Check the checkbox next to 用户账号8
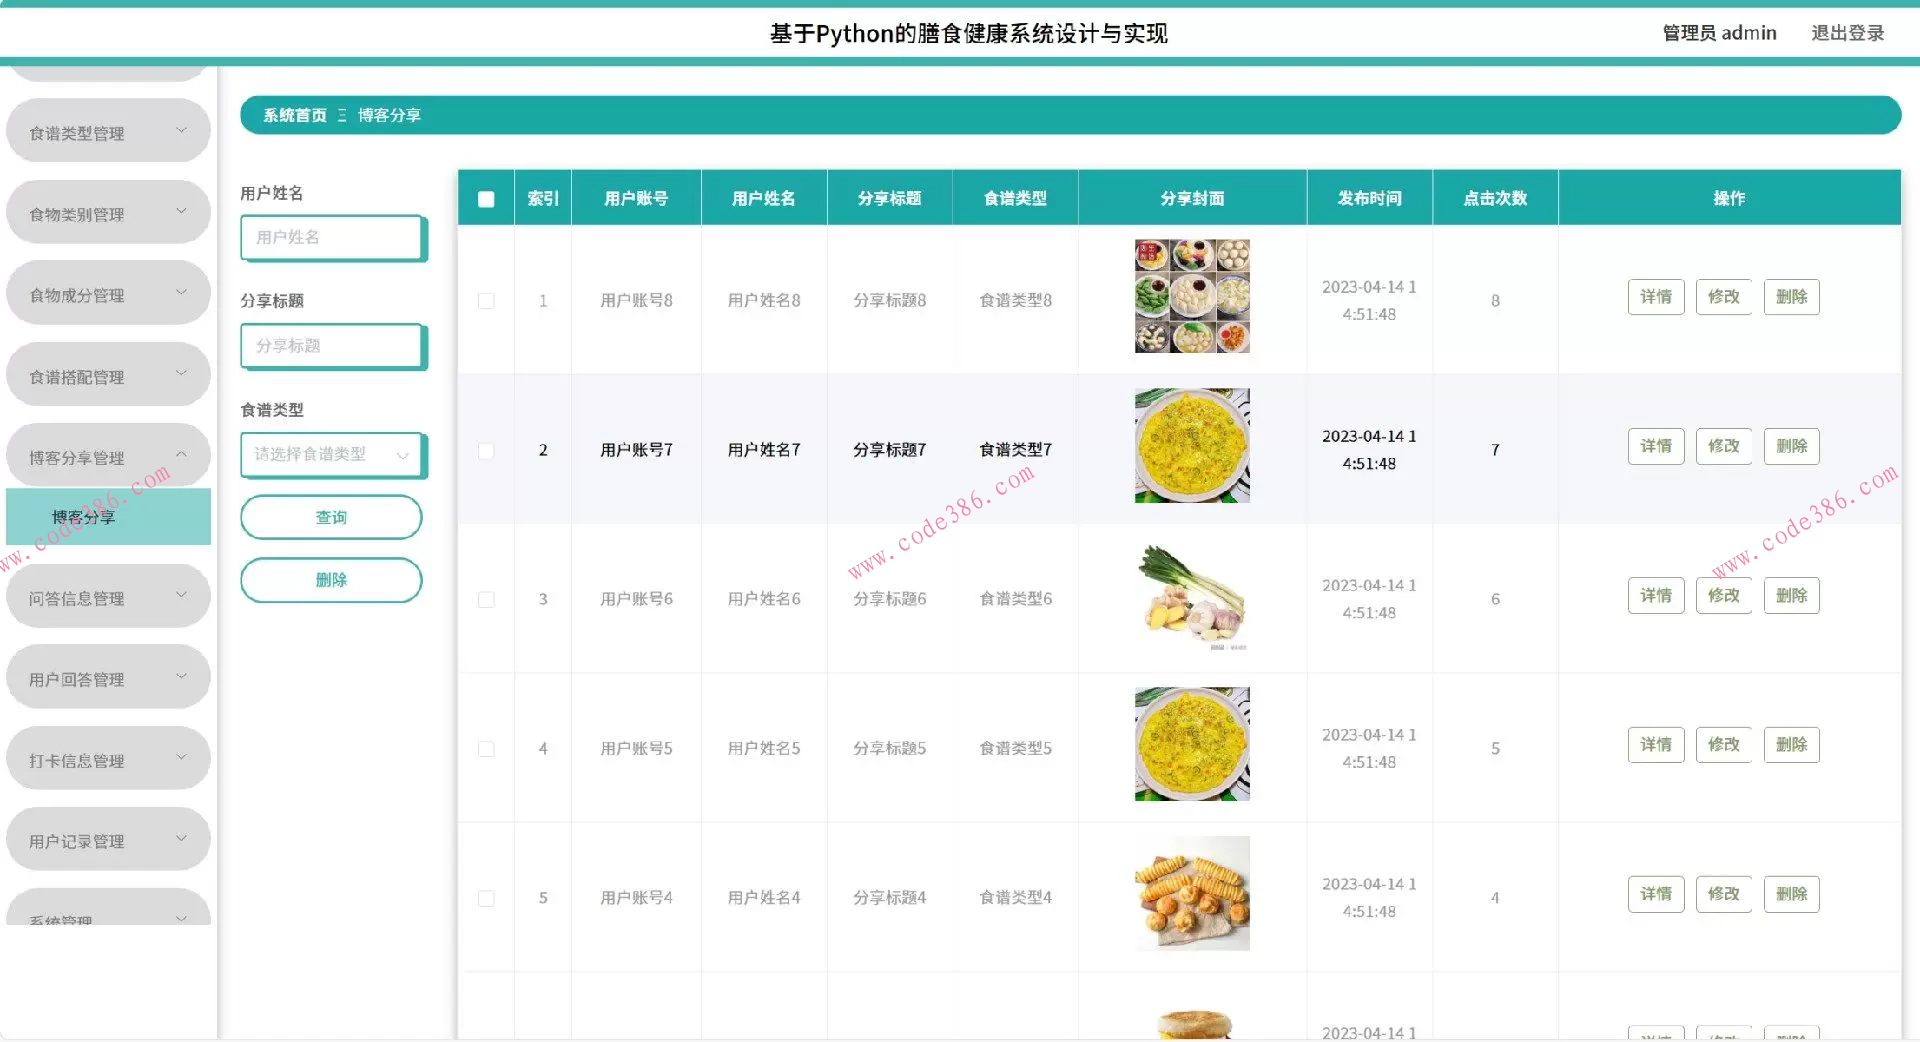The width and height of the screenshot is (1920, 1042). coord(487,300)
